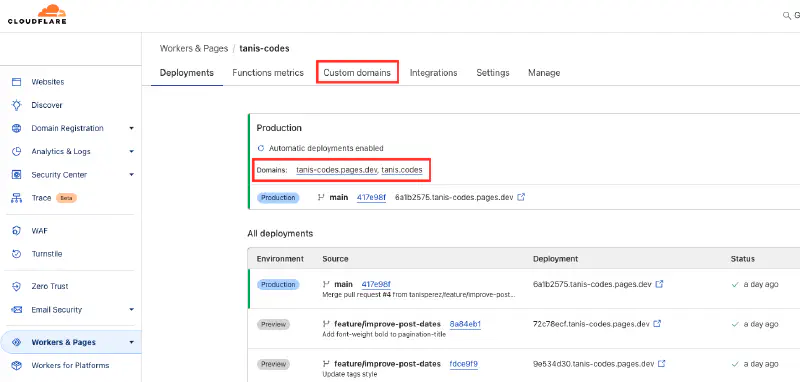
Task: Click the WAF shield icon
Action: click(16, 231)
